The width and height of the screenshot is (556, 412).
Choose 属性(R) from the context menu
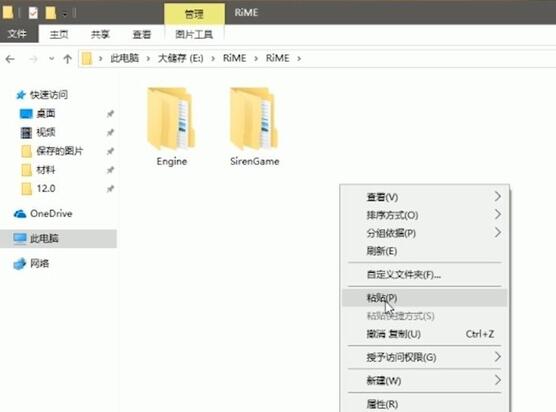pos(424,404)
